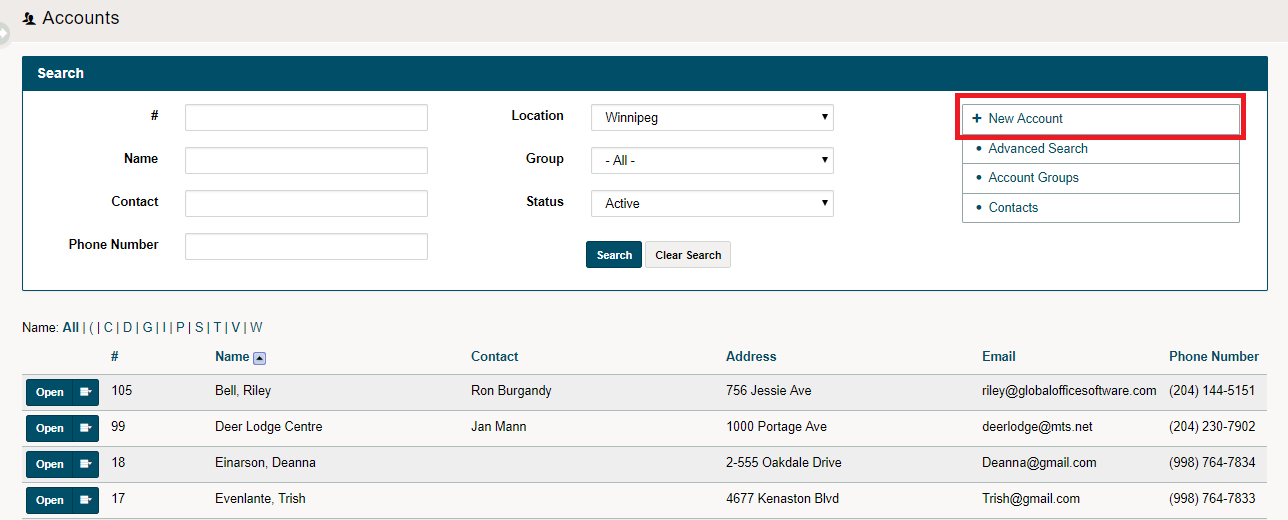
Task: Filter names starting with D
Action: click(128, 327)
